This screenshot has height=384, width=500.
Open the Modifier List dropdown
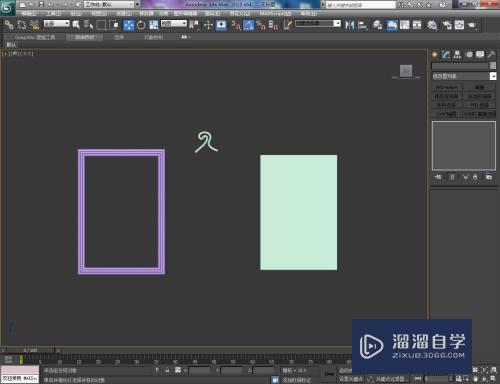[x=464, y=76]
